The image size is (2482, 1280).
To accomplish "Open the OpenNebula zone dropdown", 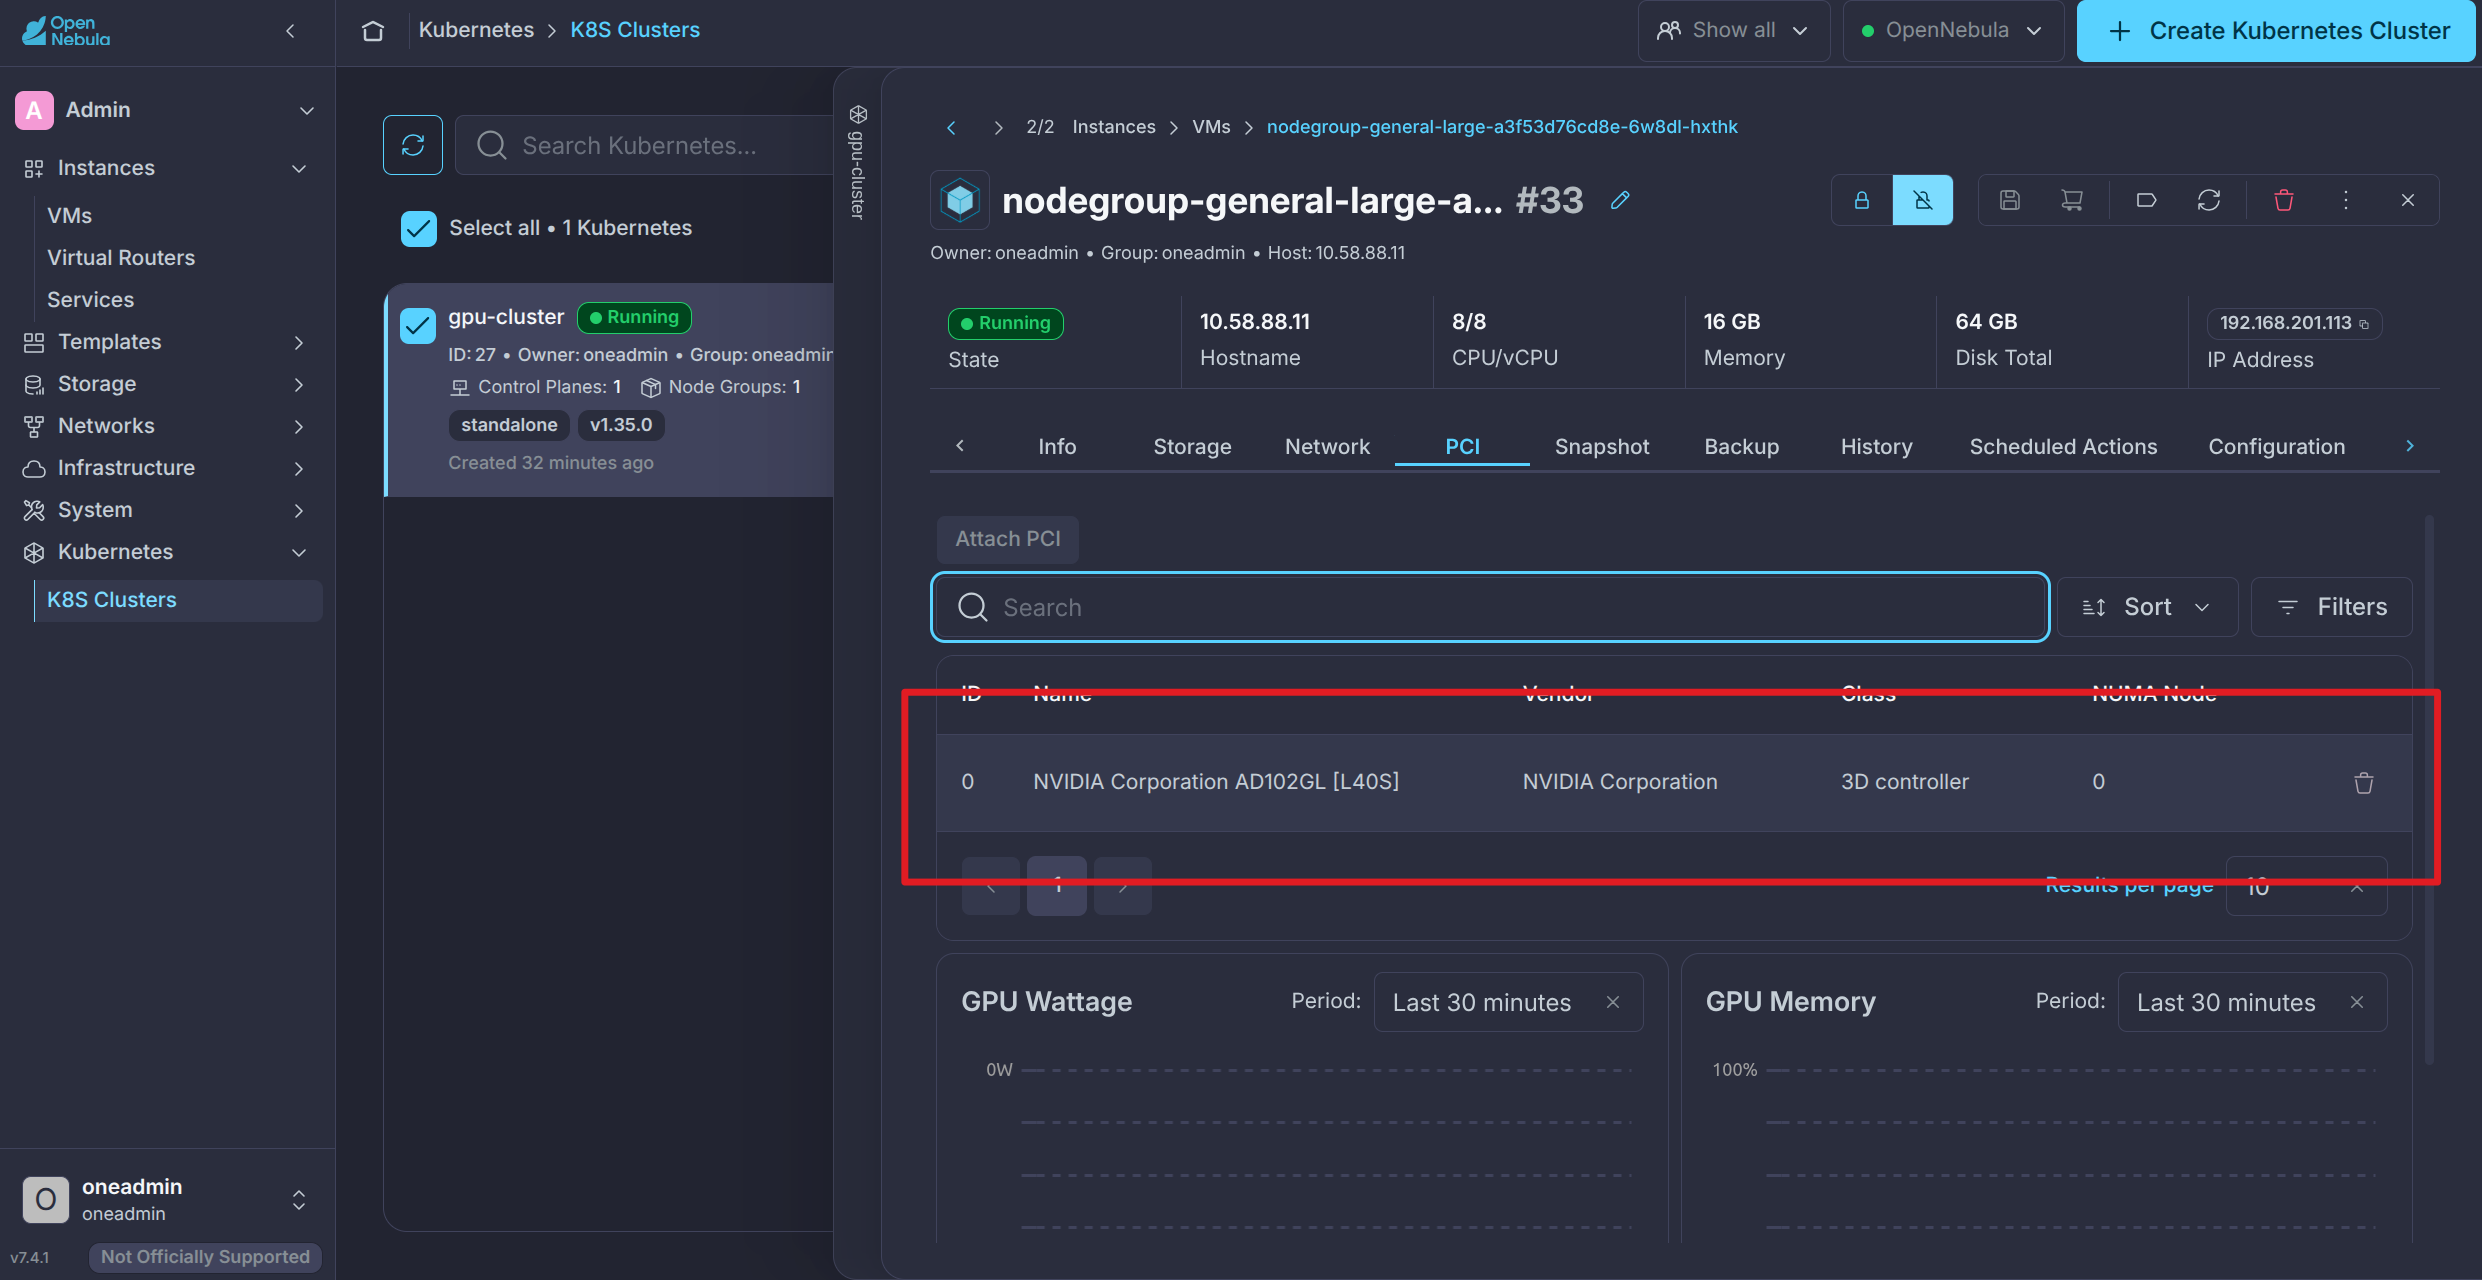I will (x=1953, y=31).
